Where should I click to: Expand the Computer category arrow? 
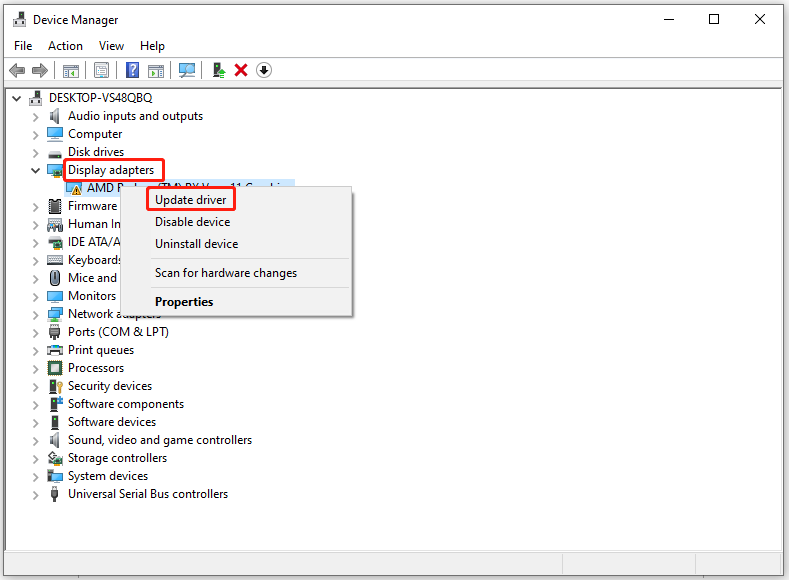pyautogui.click(x=35, y=135)
